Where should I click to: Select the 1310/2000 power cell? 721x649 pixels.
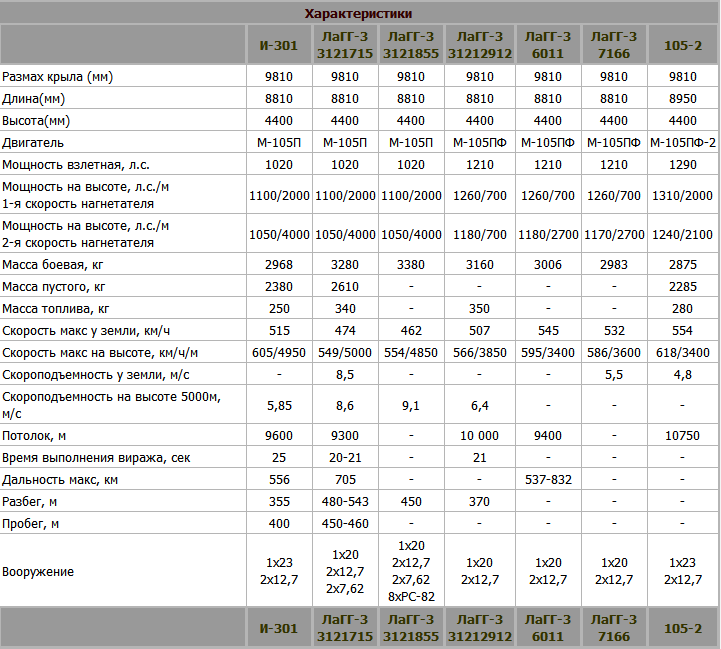[682, 195]
